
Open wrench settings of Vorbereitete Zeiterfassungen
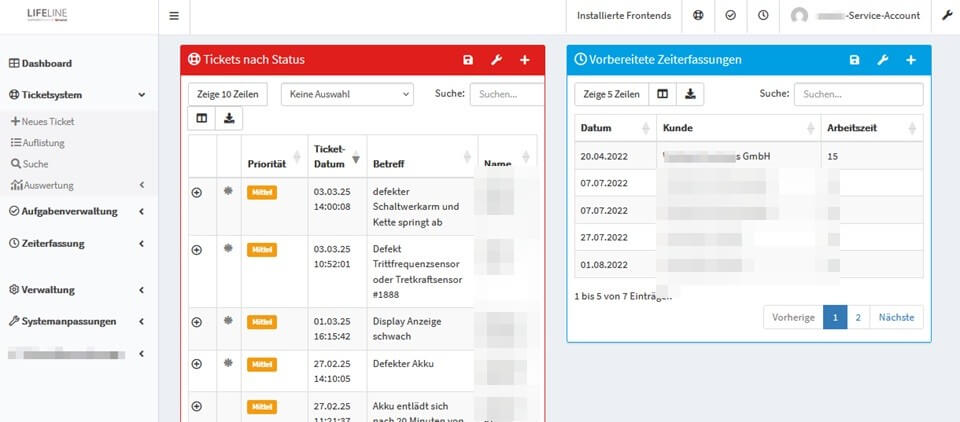[x=883, y=59]
